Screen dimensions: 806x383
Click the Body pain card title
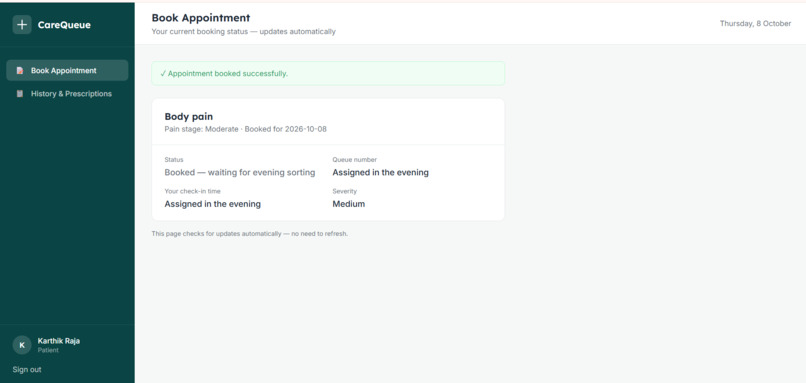tap(189, 117)
